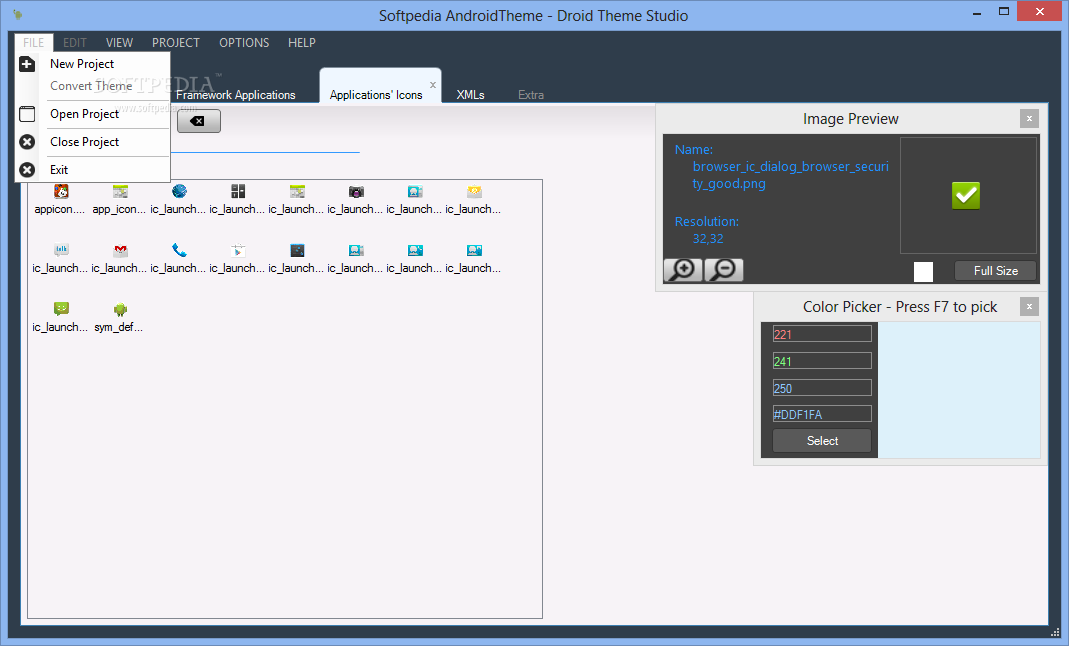Select the Gmail launcher icon
The image size is (1069, 646).
click(x=120, y=250)
